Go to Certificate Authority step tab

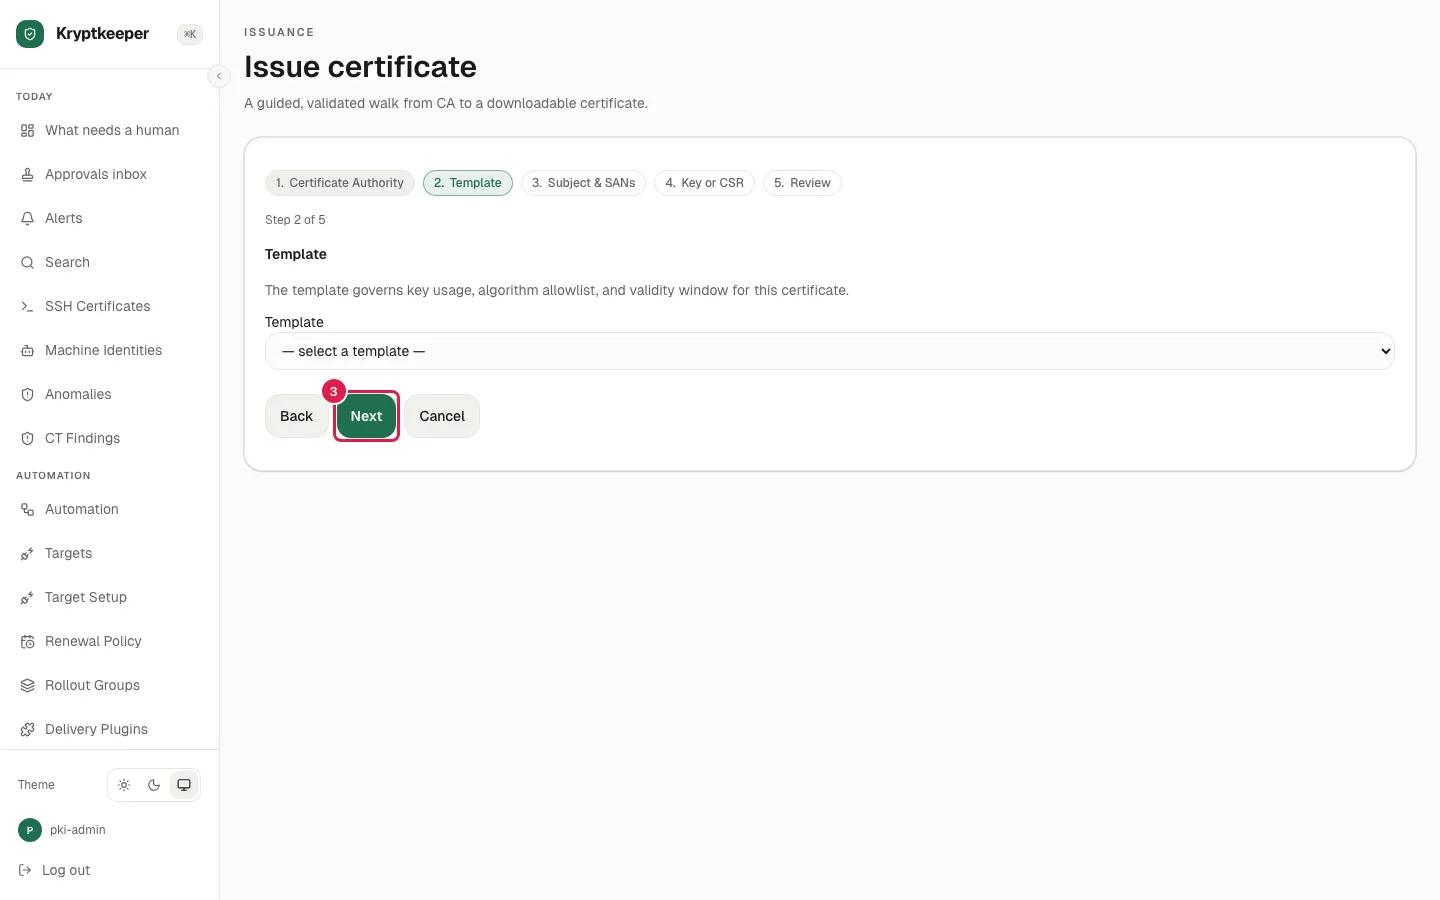coord(340,183)
